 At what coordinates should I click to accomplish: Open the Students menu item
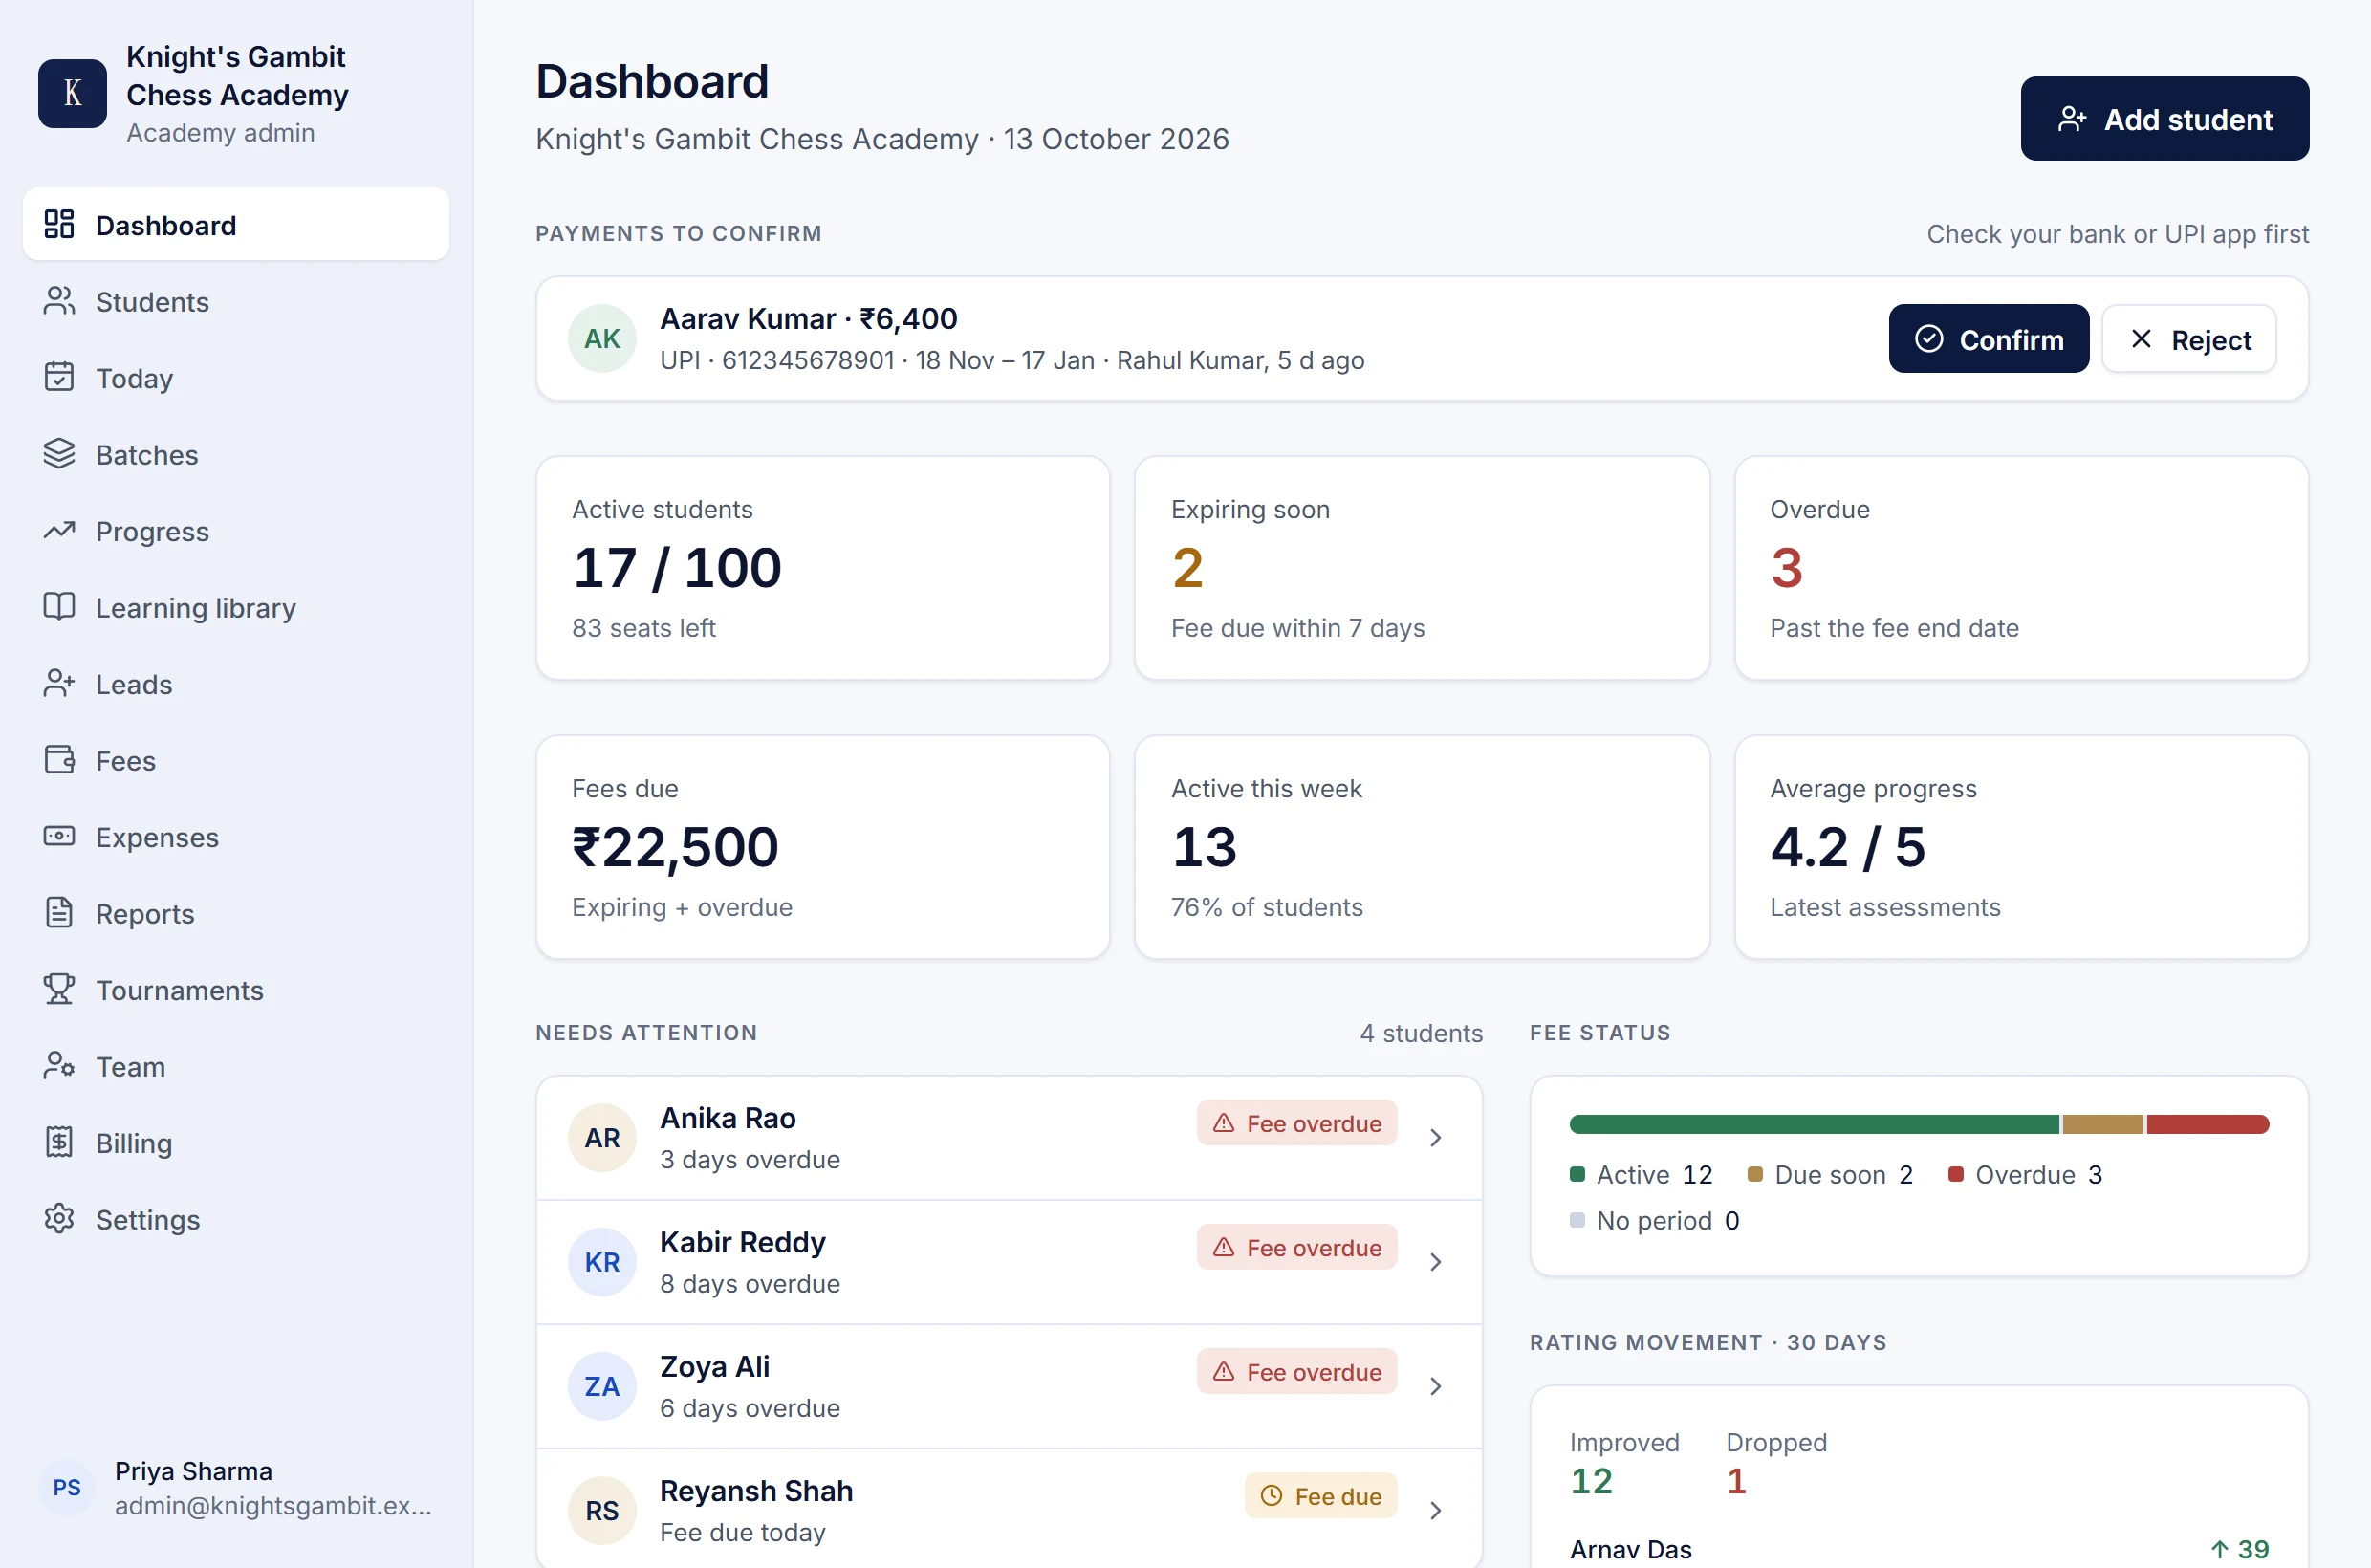236,301
